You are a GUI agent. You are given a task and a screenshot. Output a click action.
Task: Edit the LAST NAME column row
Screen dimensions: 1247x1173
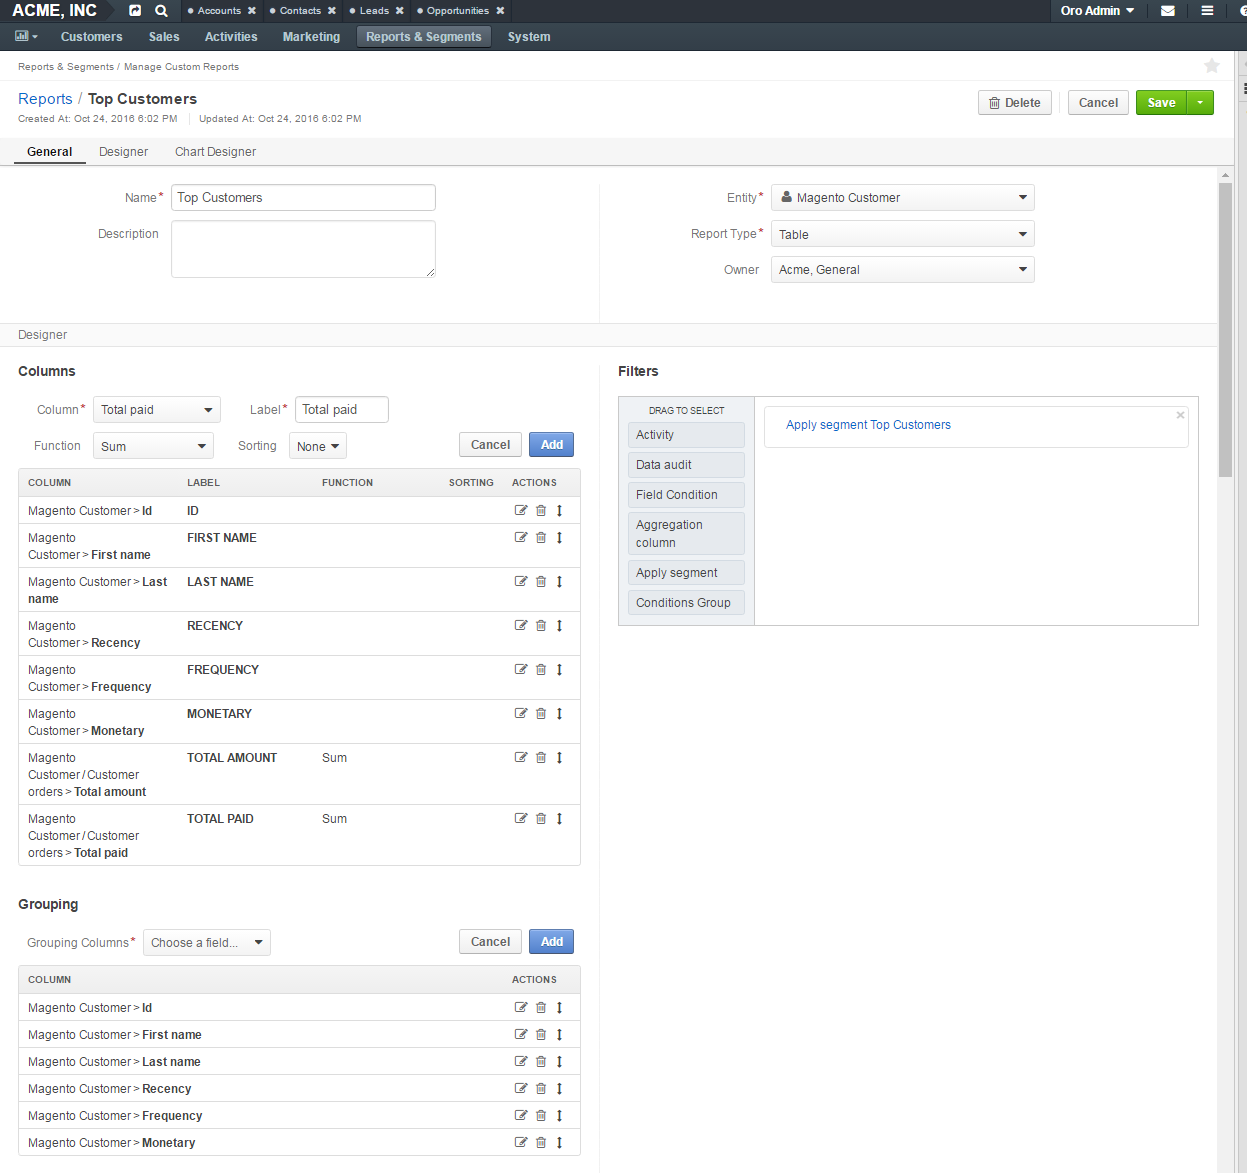point(521,581)
